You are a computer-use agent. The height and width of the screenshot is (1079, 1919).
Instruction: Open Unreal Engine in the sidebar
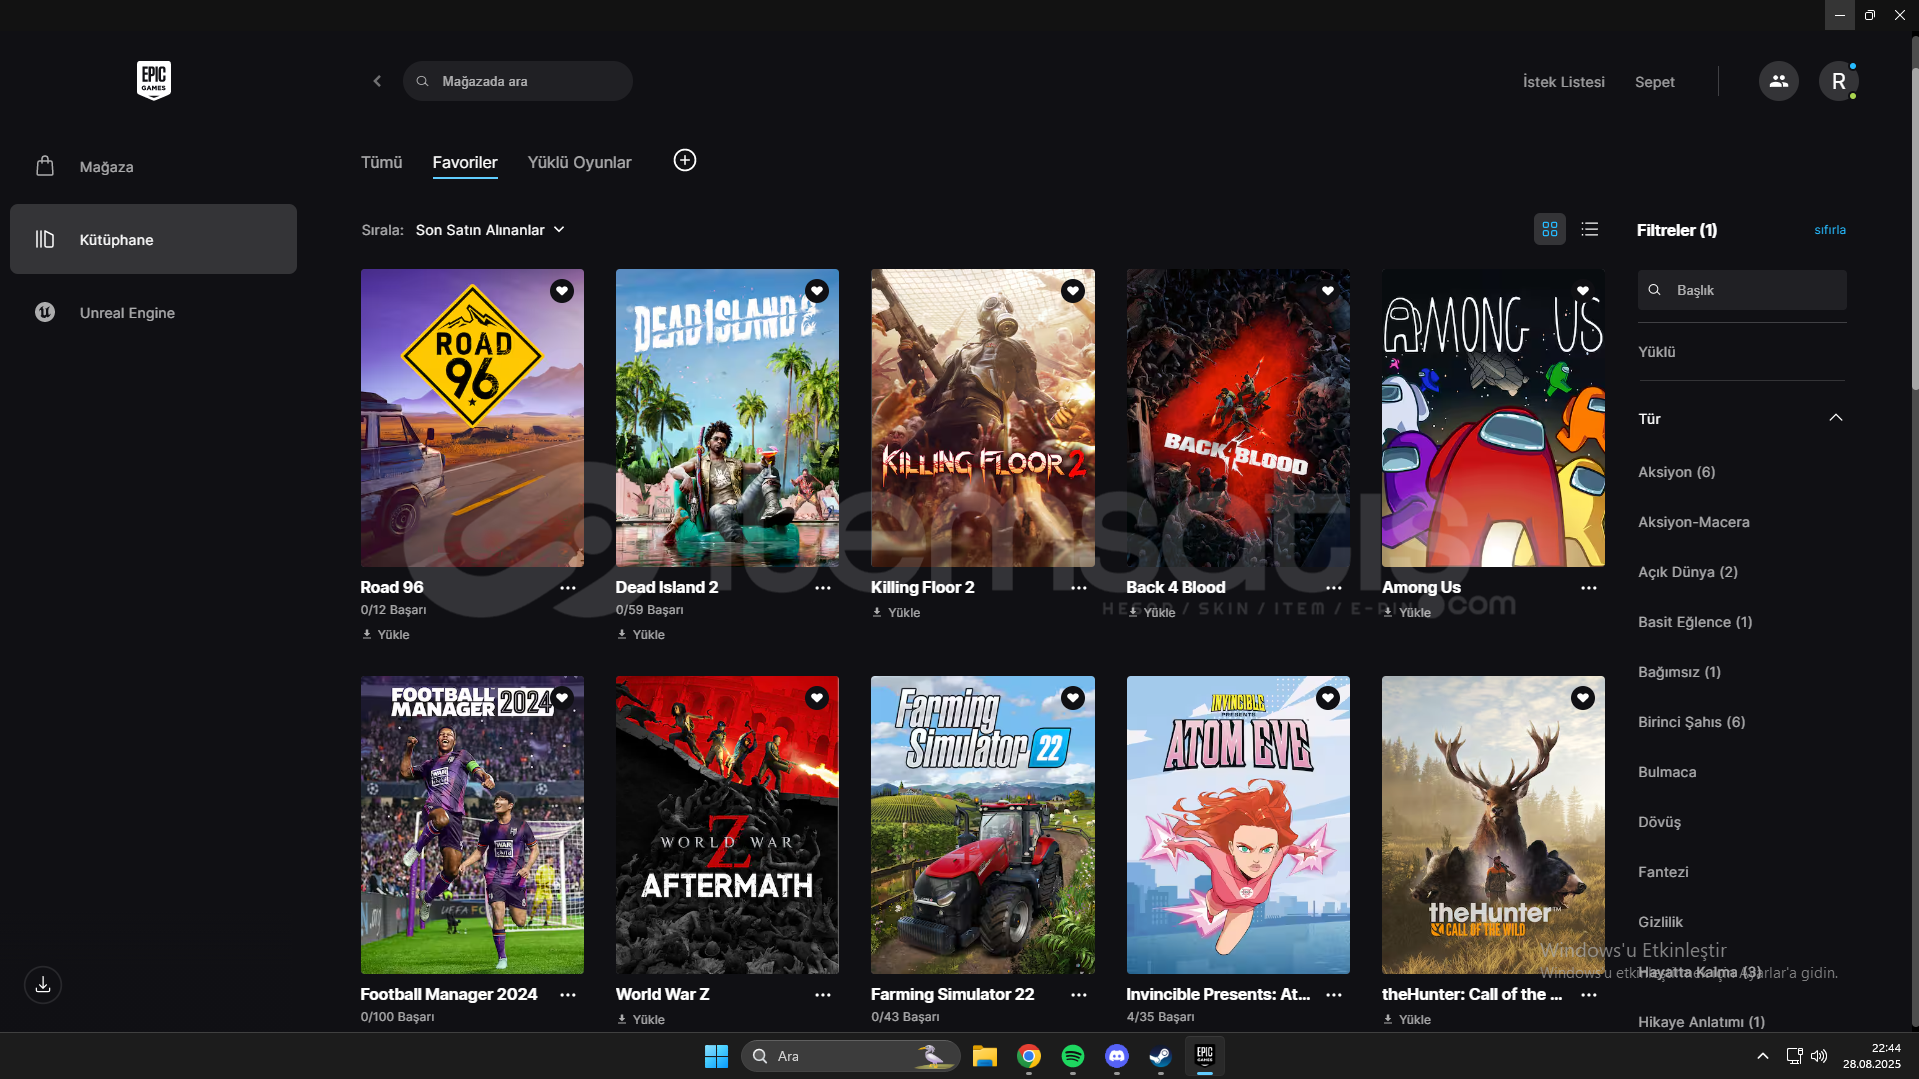point(153,312)
